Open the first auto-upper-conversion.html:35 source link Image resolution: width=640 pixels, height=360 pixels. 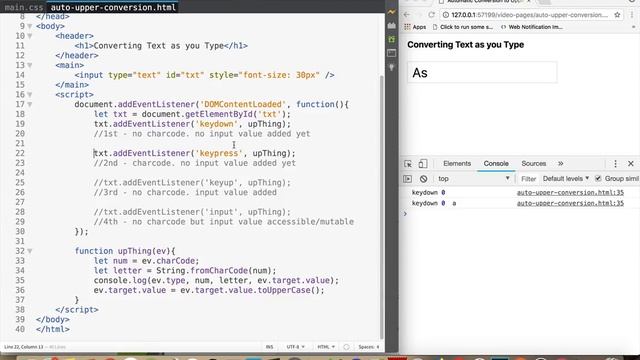click(570, 193)
